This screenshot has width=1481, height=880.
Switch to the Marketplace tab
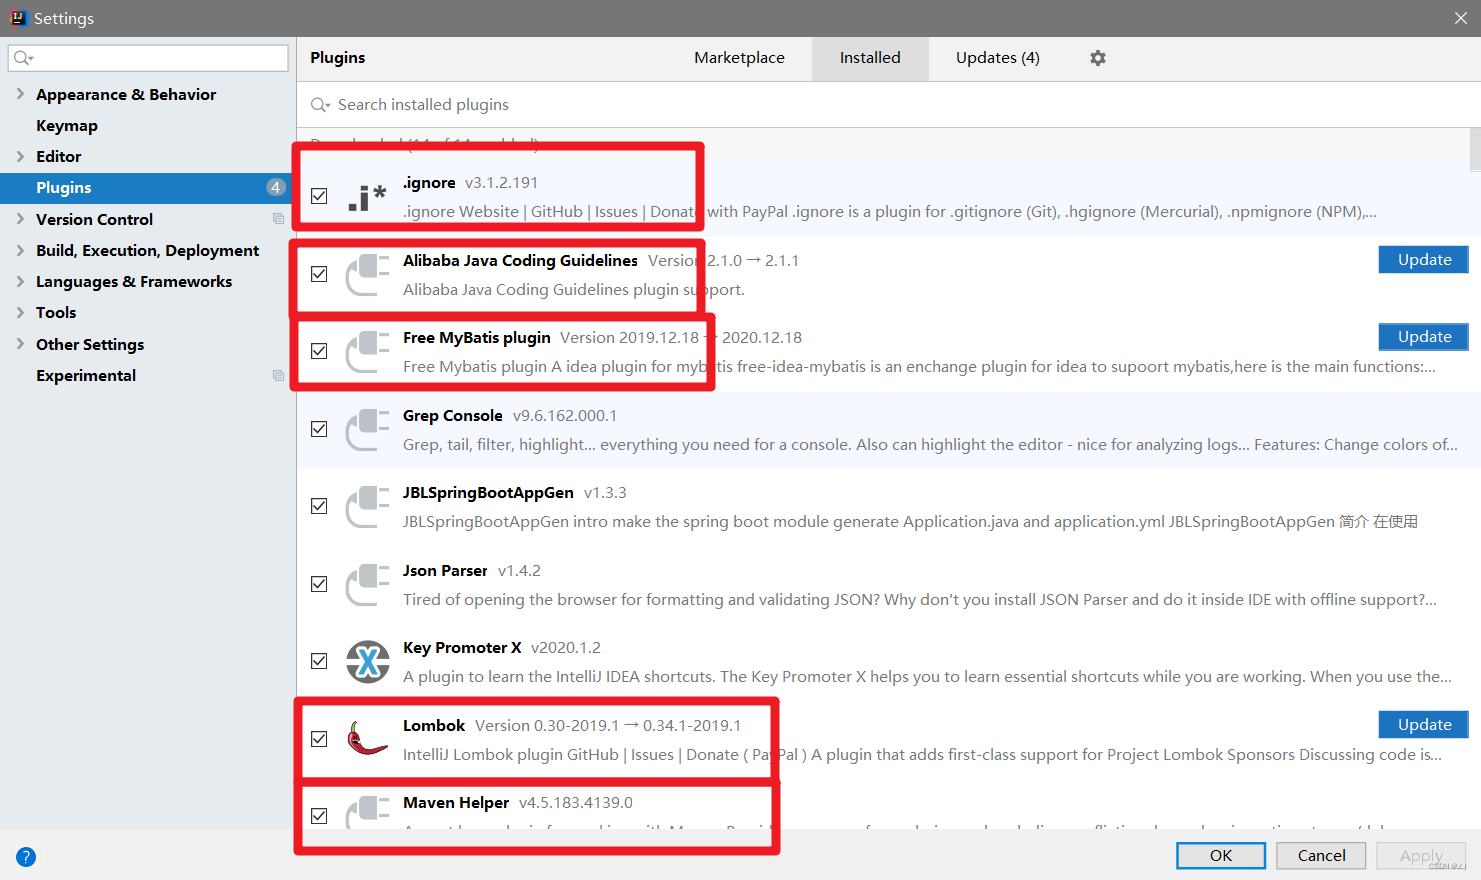click(x=739, y=58)
